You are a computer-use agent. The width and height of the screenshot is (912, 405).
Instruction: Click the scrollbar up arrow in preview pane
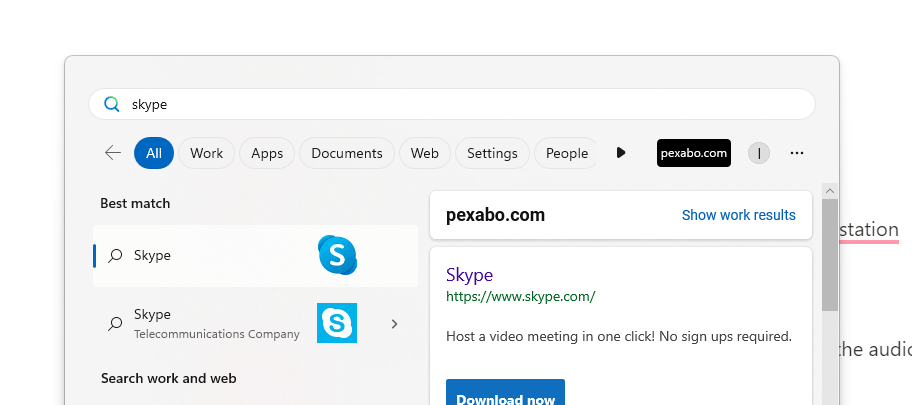click(830, 191)
